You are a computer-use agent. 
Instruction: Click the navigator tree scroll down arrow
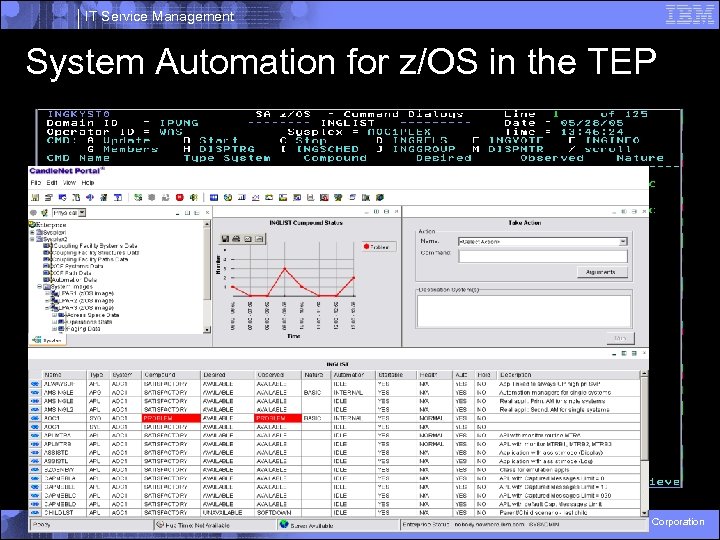click(207, 329)
